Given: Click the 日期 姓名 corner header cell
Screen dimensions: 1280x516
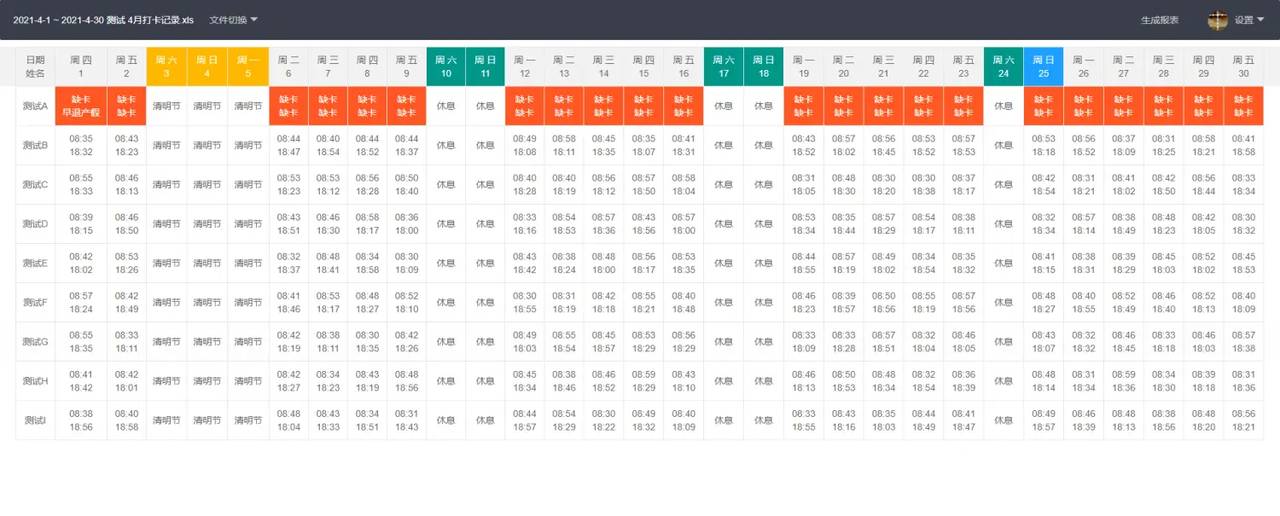Looking at the screenshot, I should tap(36, 67).
